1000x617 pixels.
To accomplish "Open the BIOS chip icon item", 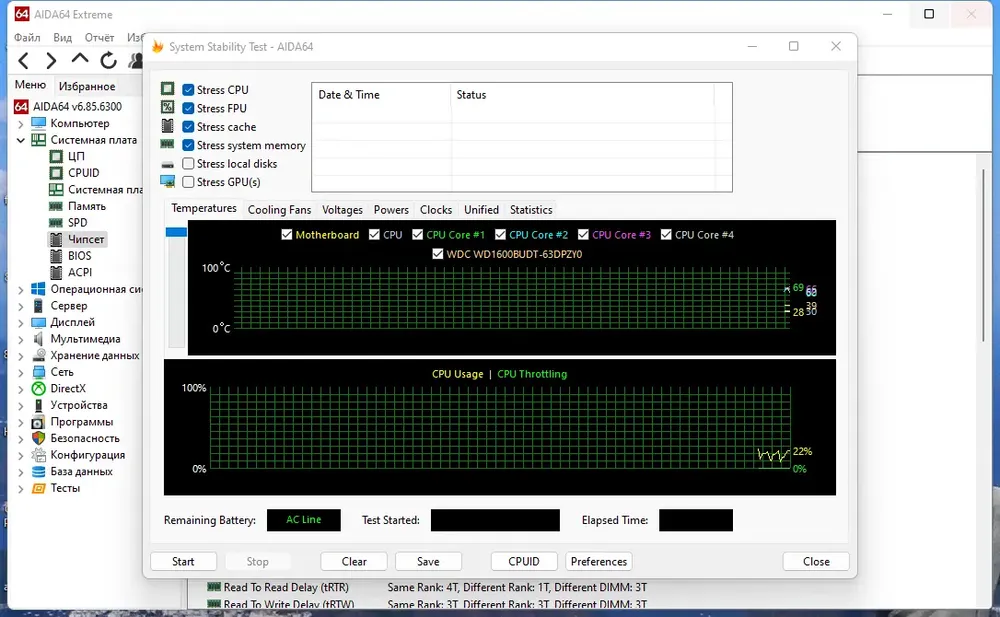I will 56,256.
